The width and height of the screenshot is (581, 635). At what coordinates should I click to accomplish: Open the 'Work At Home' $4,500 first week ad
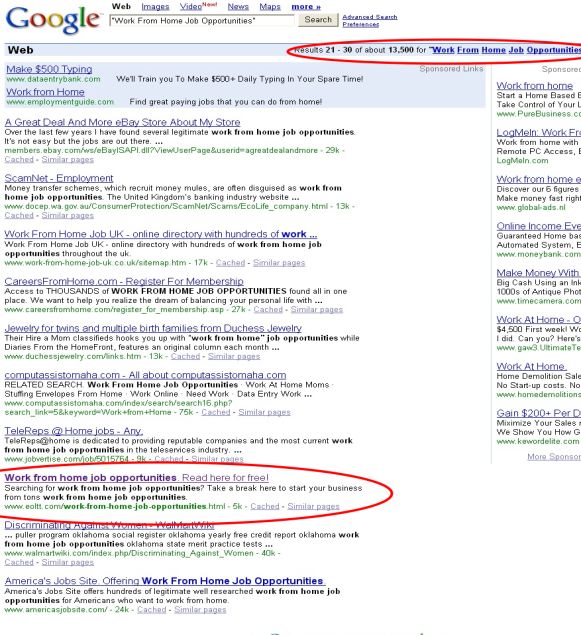click(538, 320)
